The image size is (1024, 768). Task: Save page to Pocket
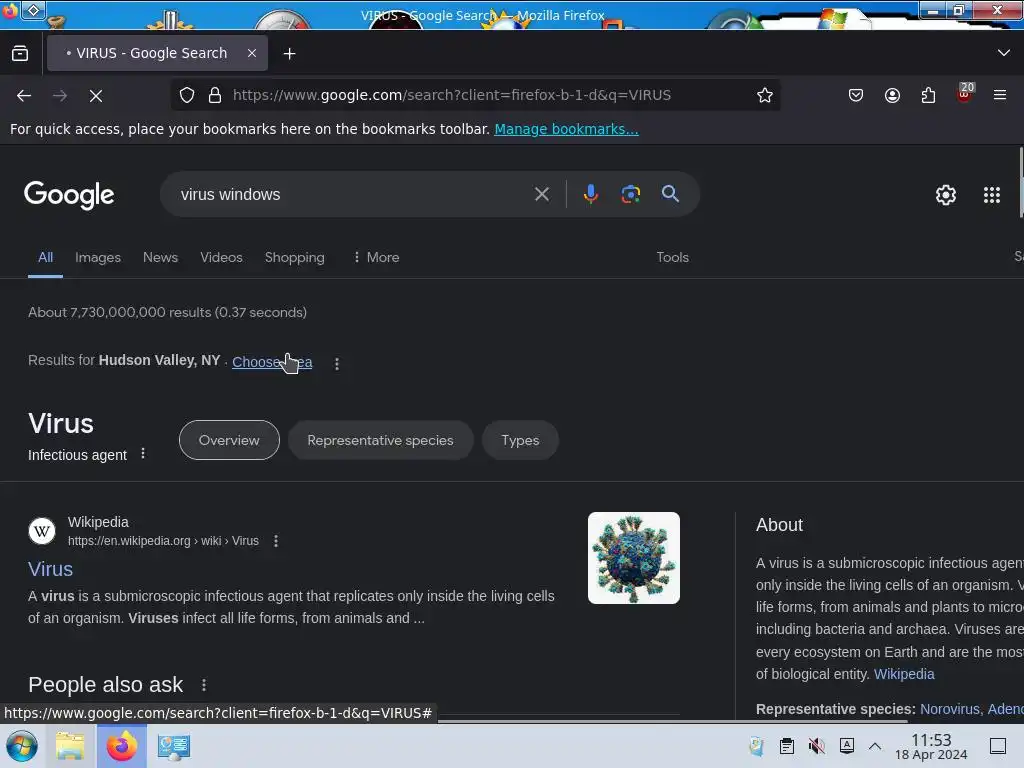point(856,95)
